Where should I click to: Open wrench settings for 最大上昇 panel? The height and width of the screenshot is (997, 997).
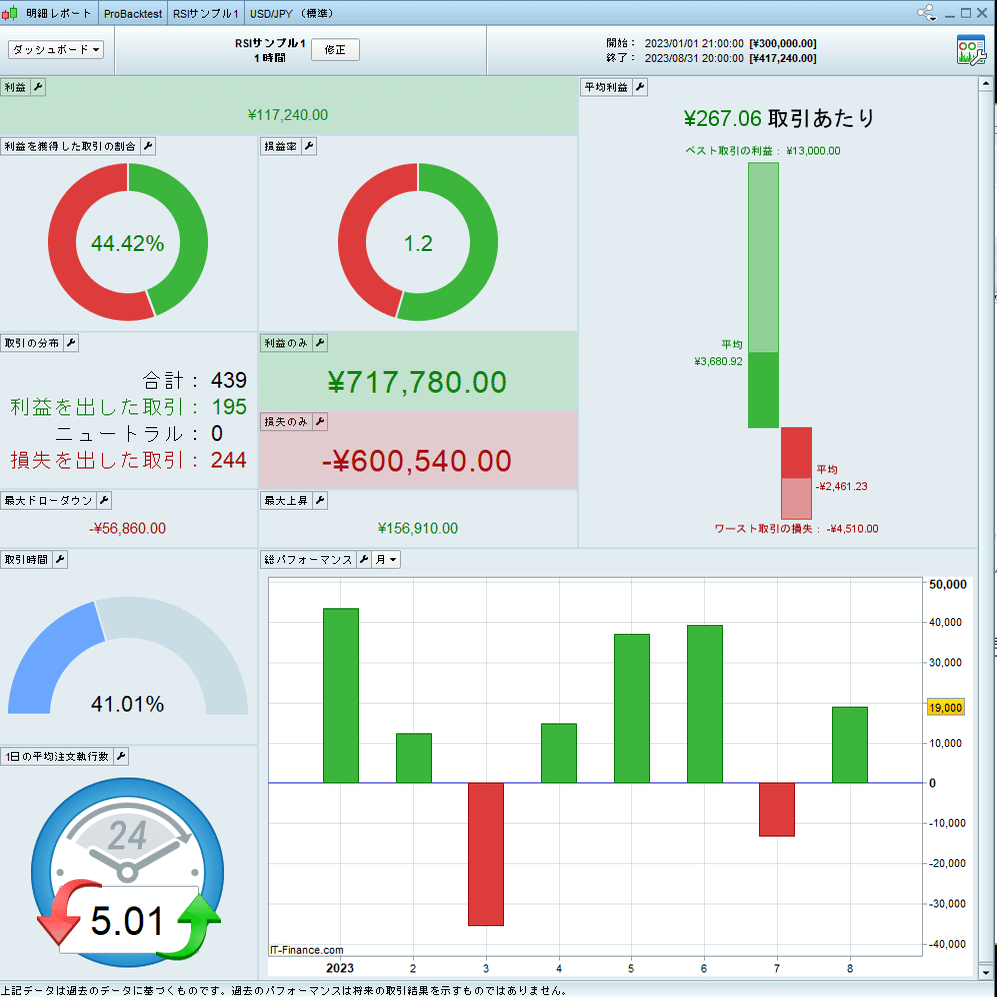point(320,500)
